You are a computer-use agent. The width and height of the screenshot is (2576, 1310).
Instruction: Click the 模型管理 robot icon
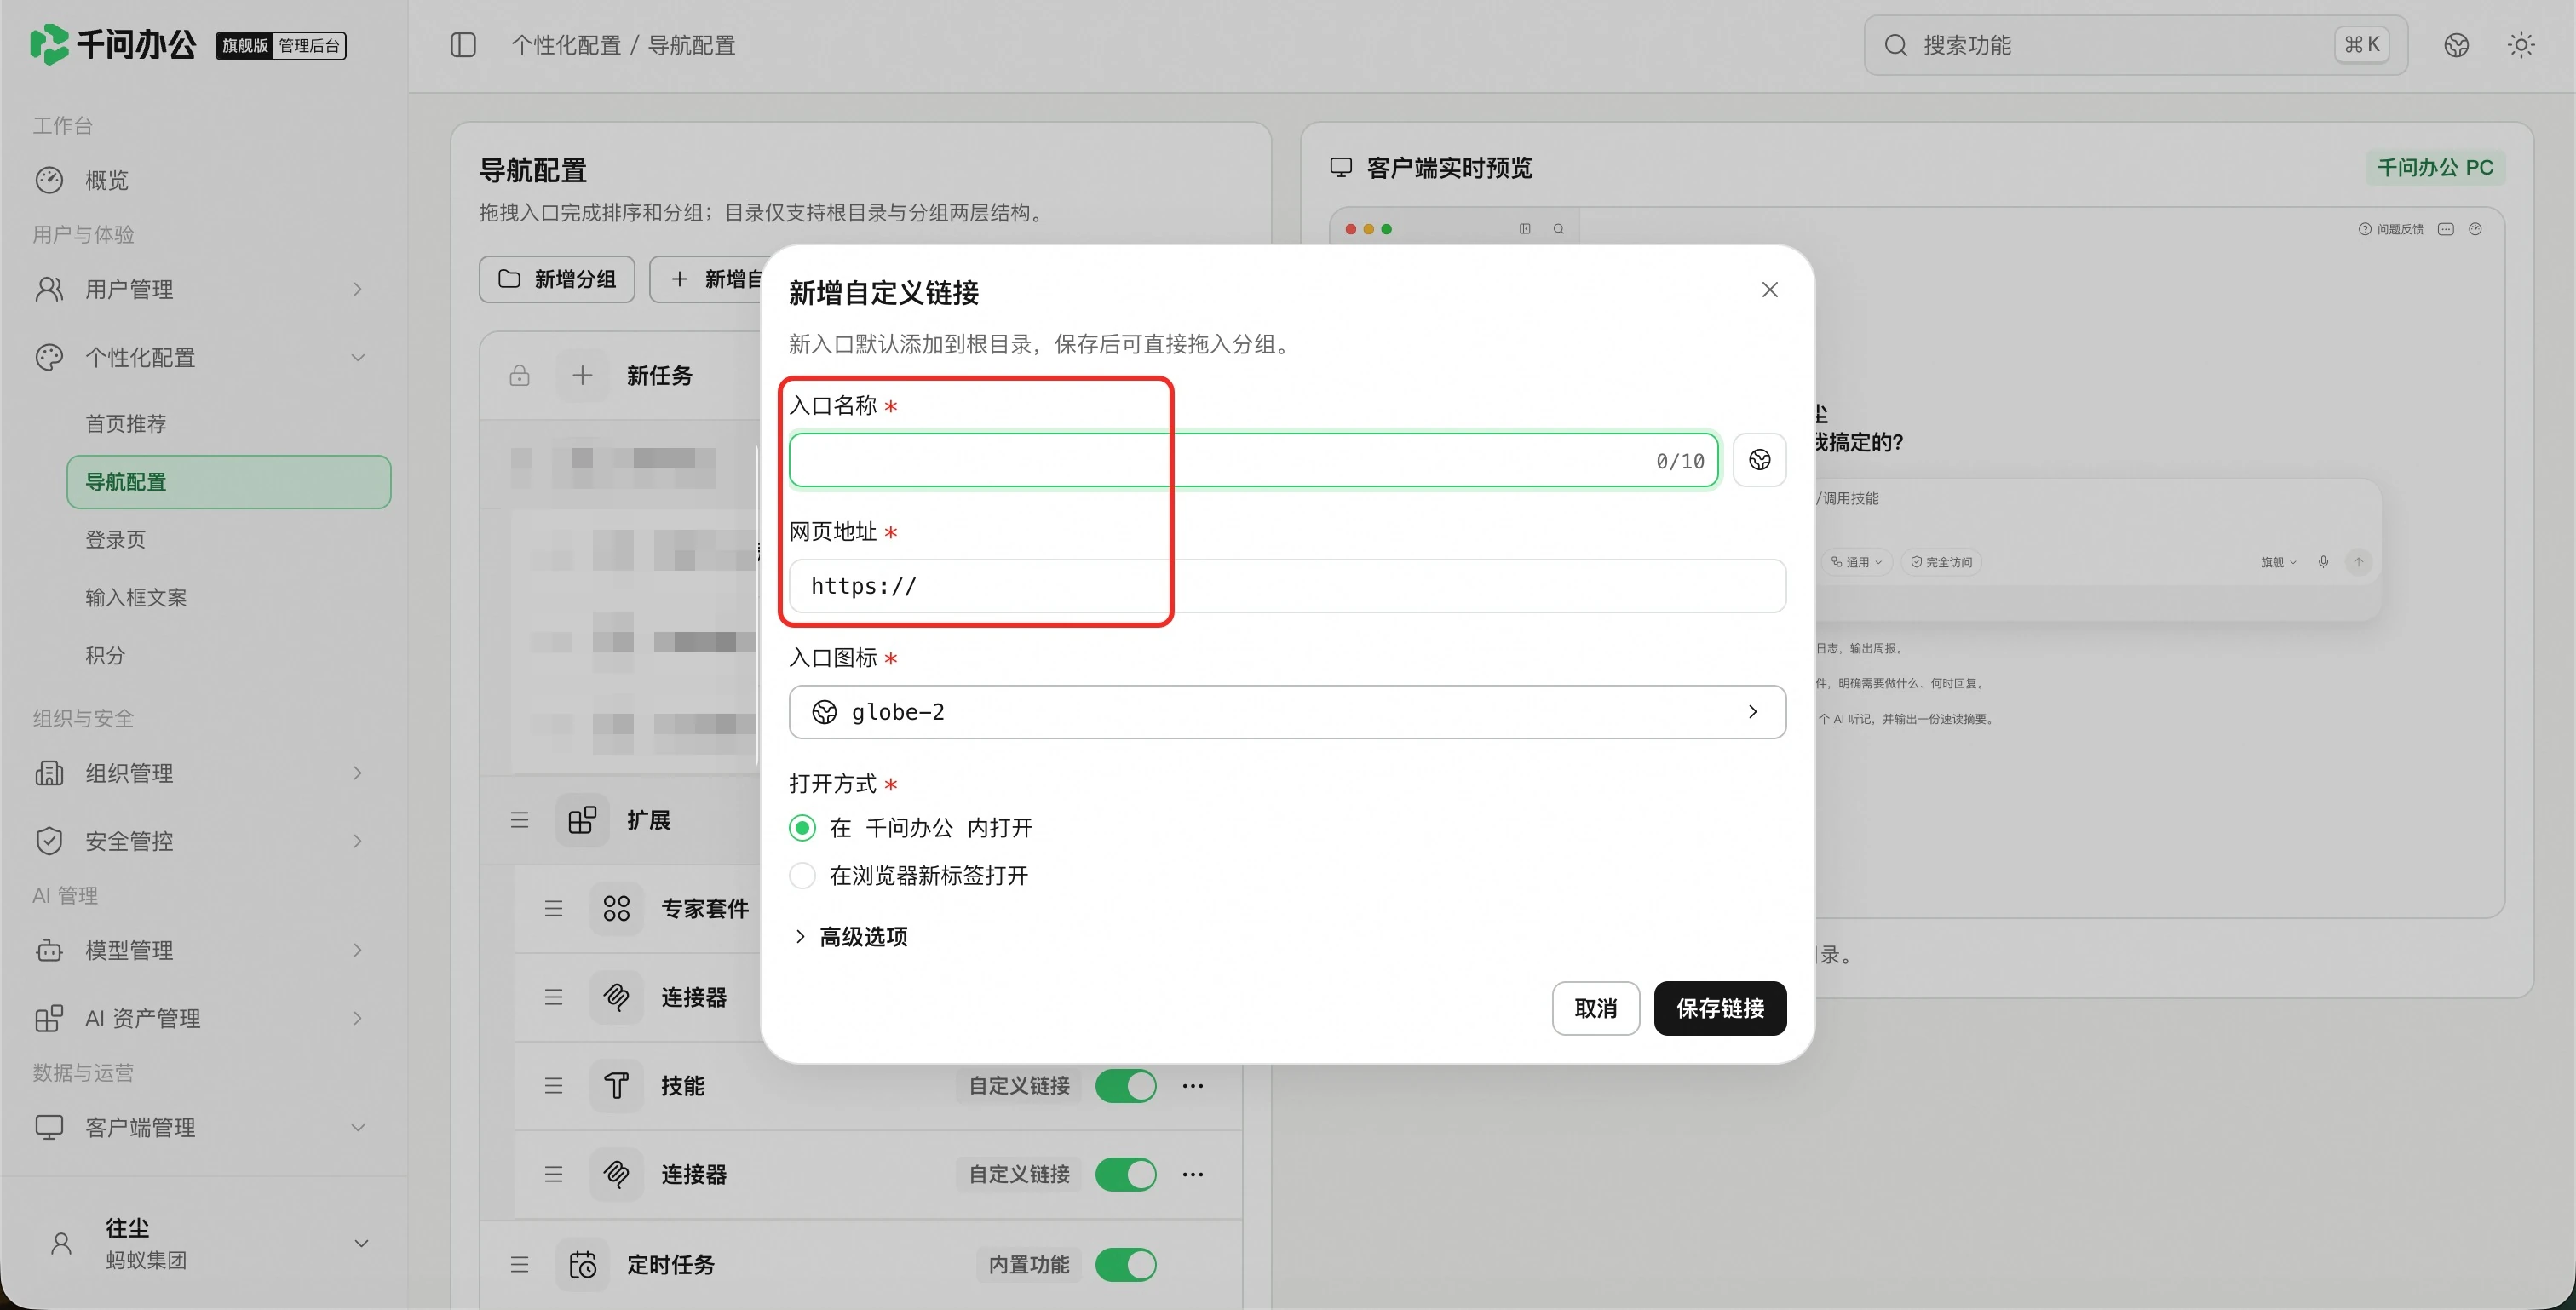point(49,950)
